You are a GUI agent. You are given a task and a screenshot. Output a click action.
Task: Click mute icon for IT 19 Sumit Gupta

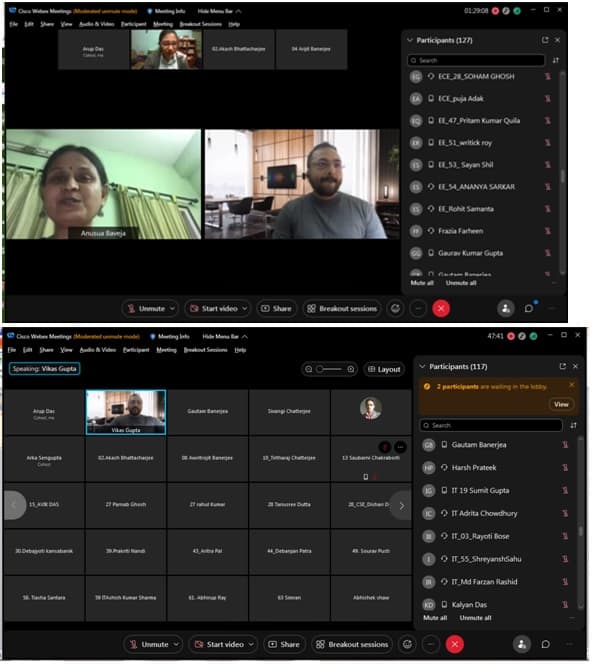coord(565,491)
